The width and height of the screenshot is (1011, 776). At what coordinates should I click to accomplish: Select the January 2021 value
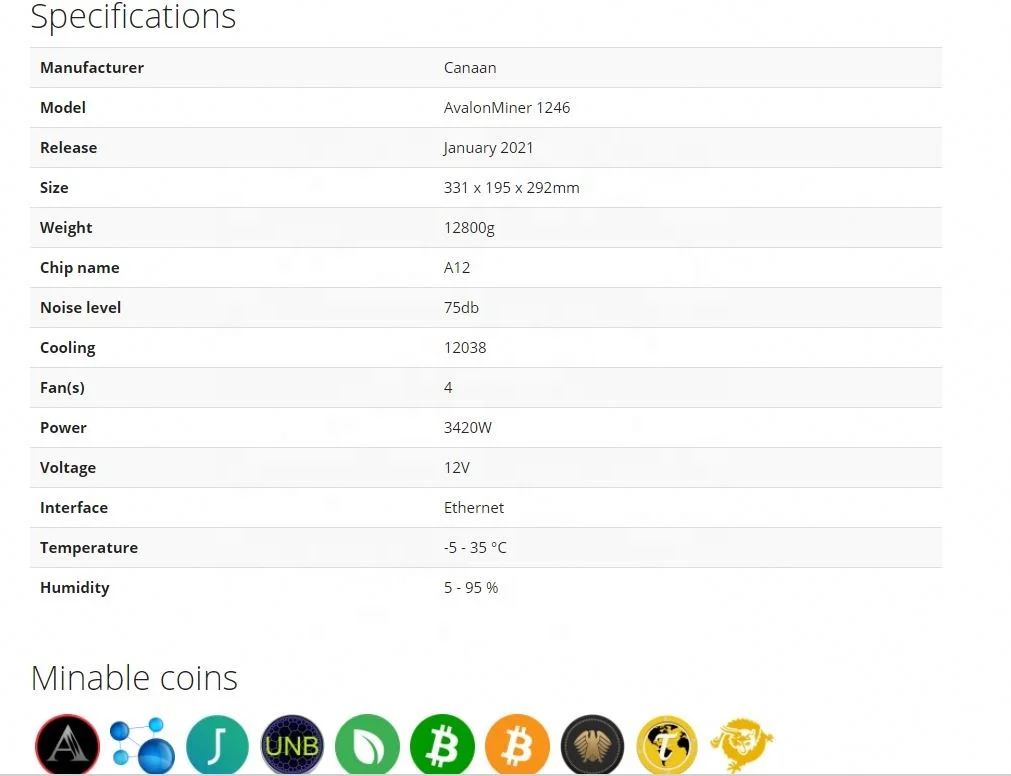[489, 148]
